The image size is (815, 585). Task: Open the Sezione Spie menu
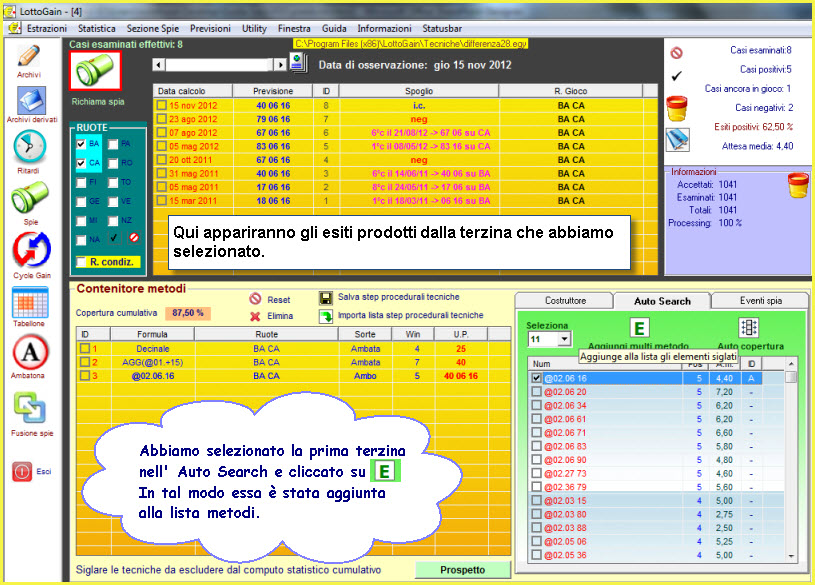pyautogui.click(x=153, y=29)
